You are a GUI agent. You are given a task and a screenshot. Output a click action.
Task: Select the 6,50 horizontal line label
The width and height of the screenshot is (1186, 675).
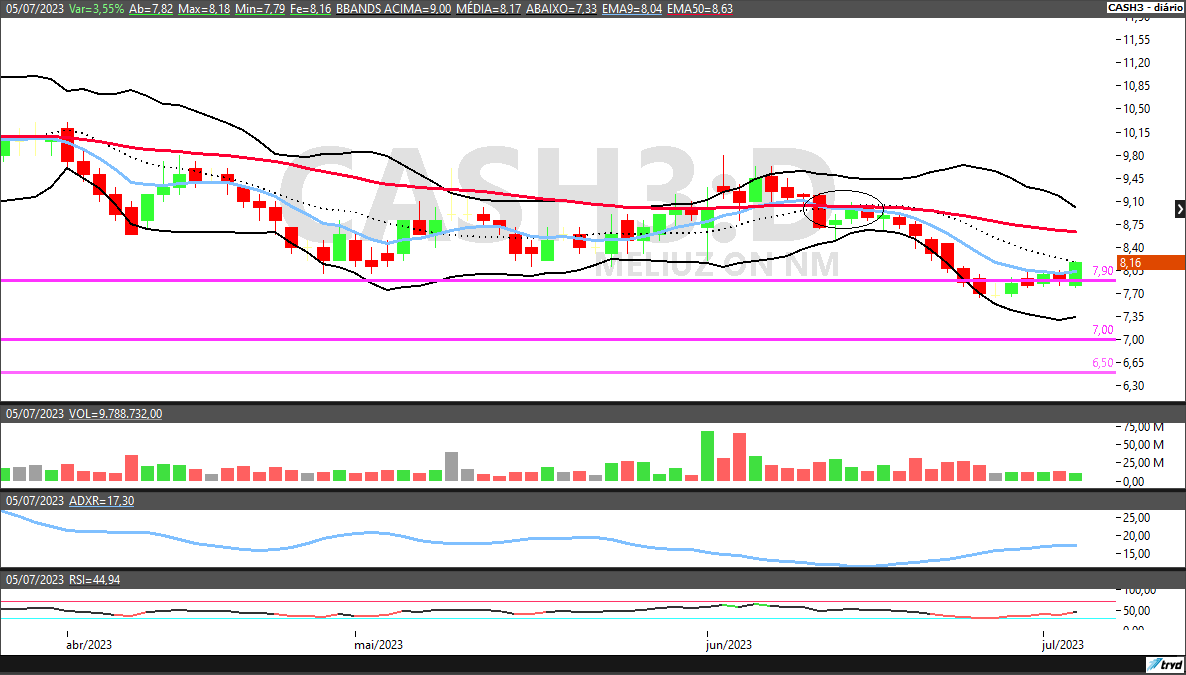tap(1102, 363)
